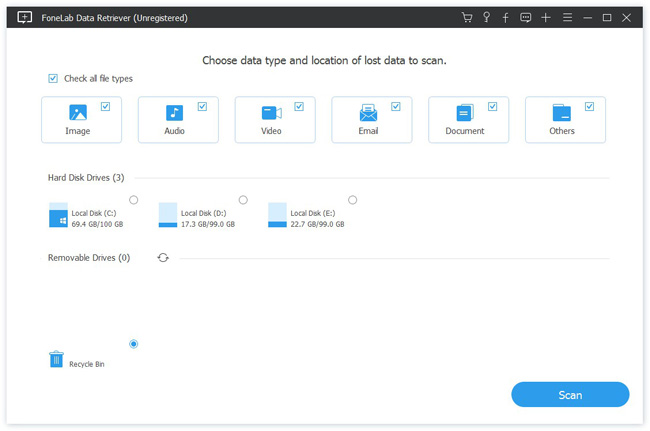Select the Recycle Bin radio button

pyautogui.click(x=134, y=345)
